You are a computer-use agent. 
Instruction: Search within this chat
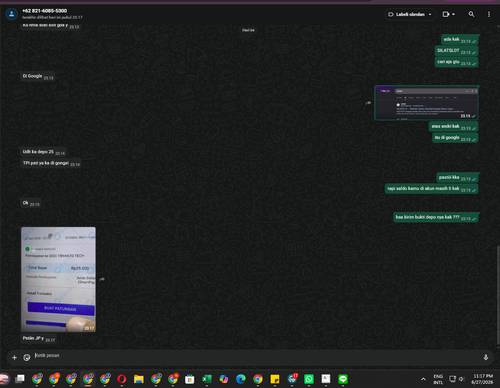click(471, 14)
